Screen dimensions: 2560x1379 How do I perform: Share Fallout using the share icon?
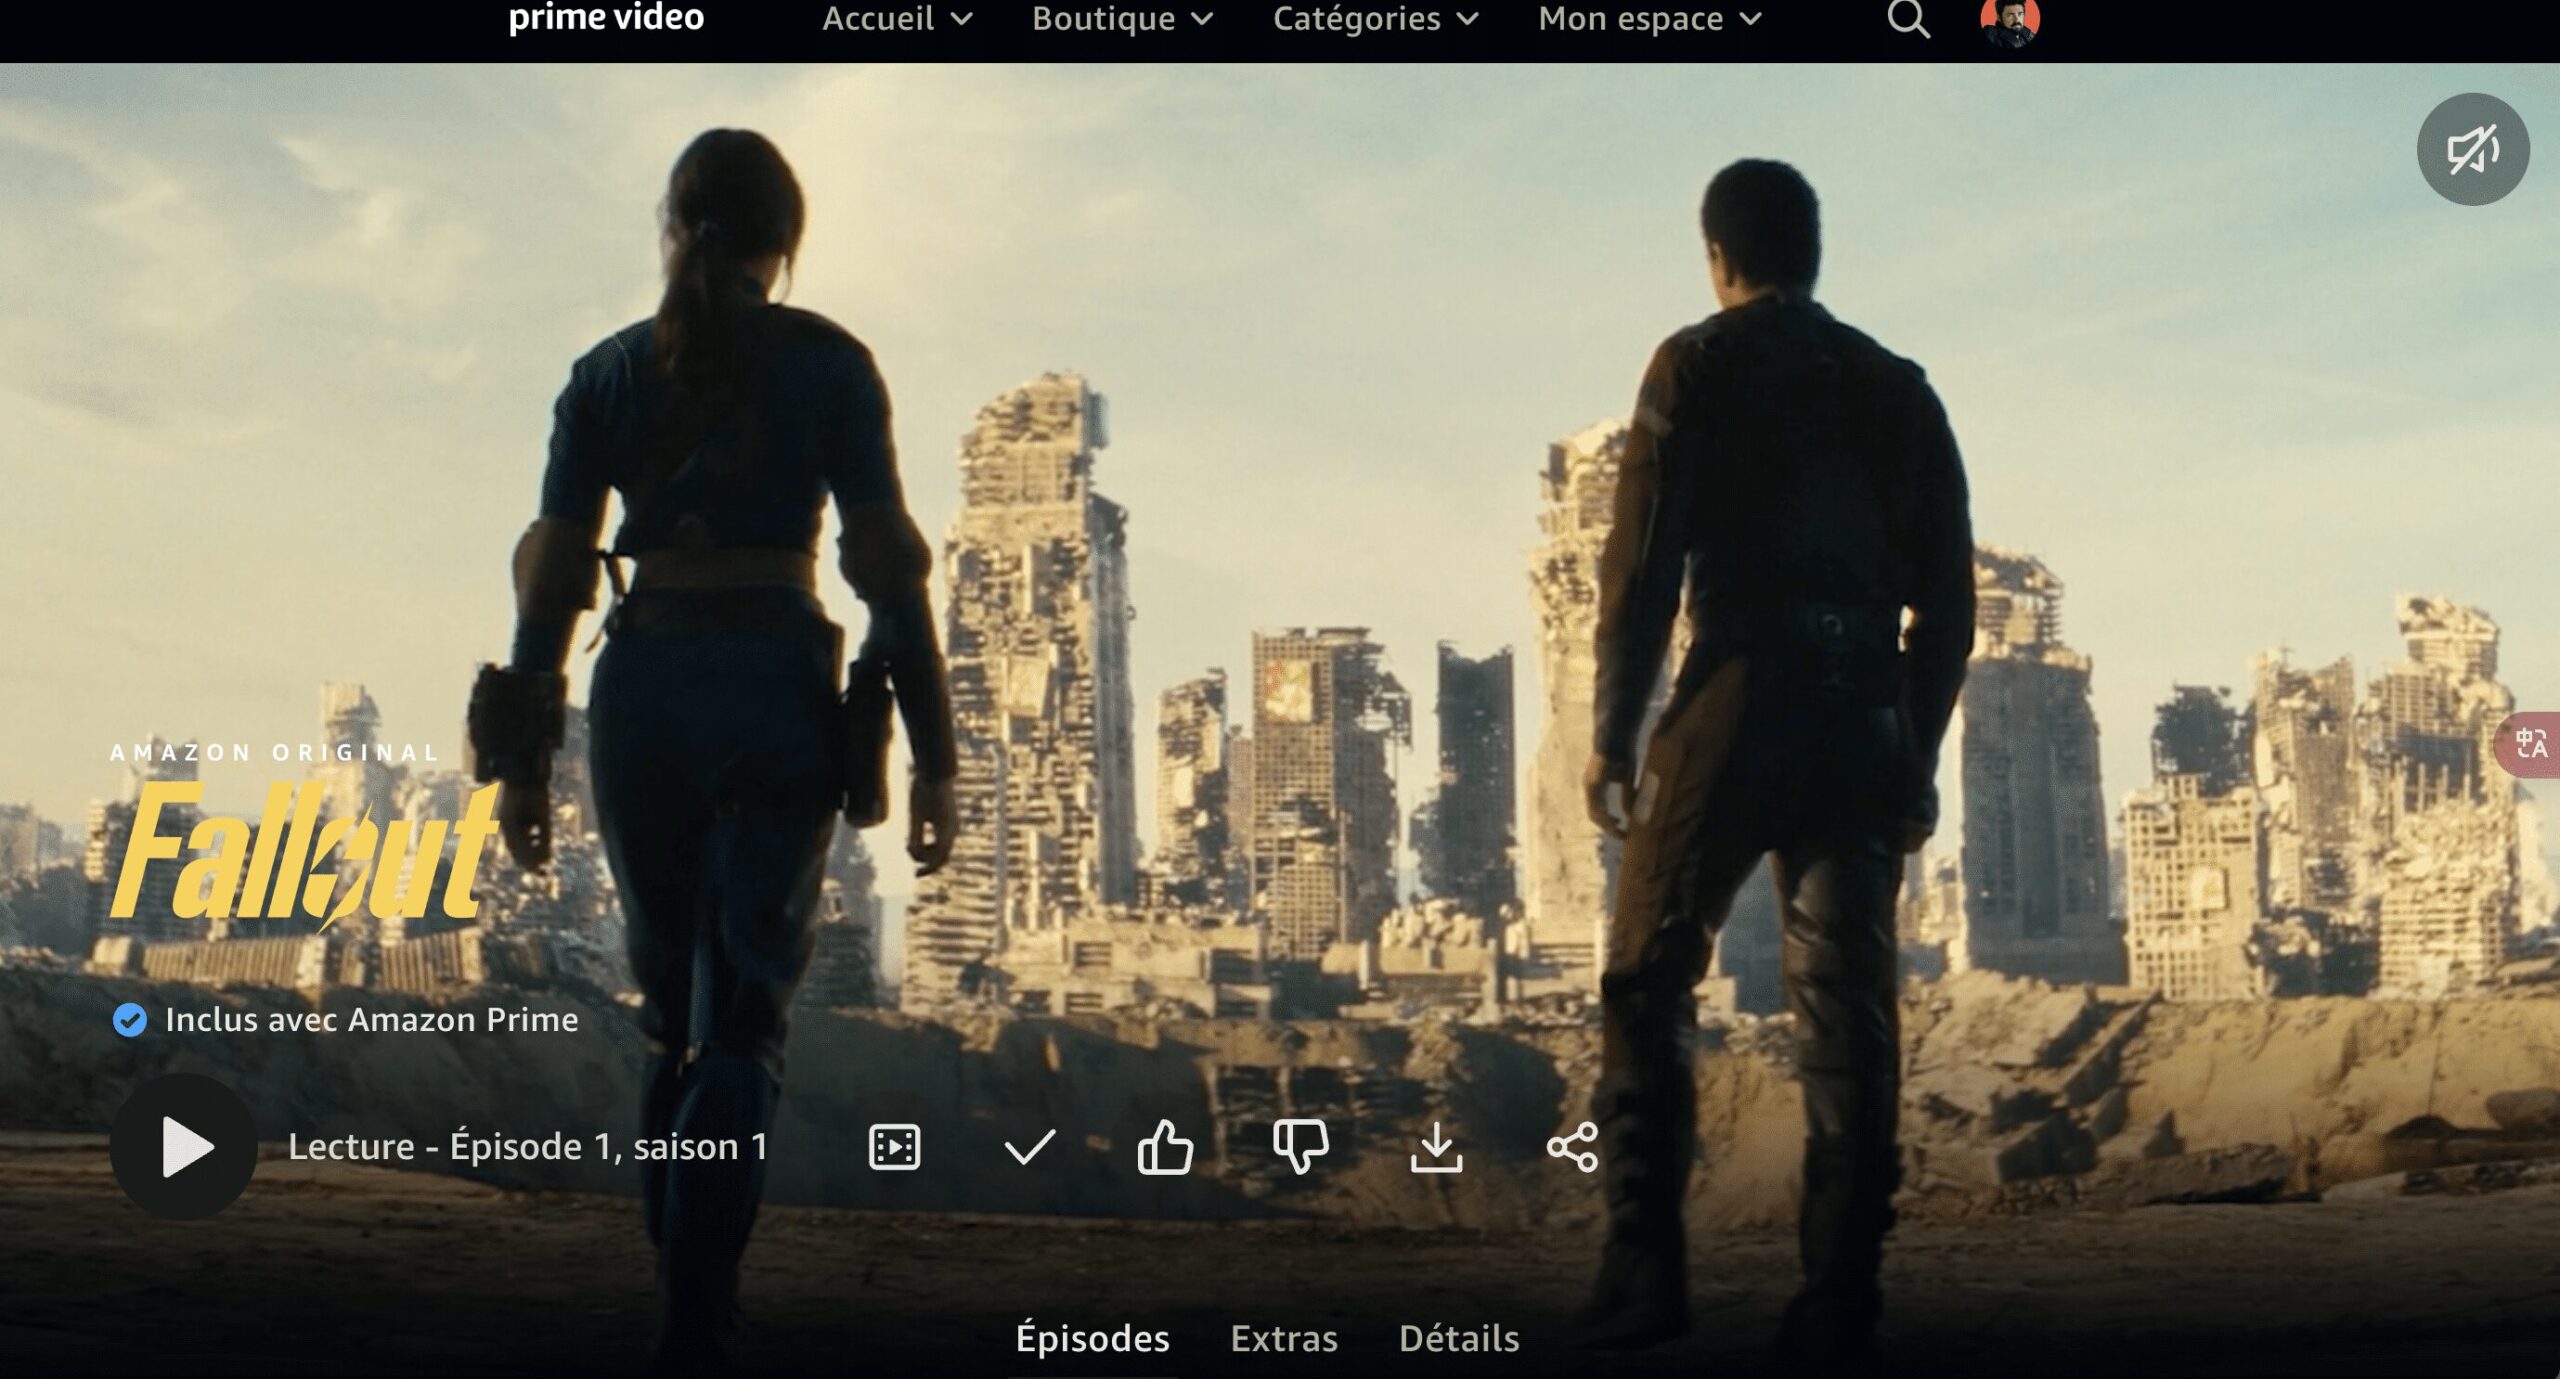[1572, 1147]
